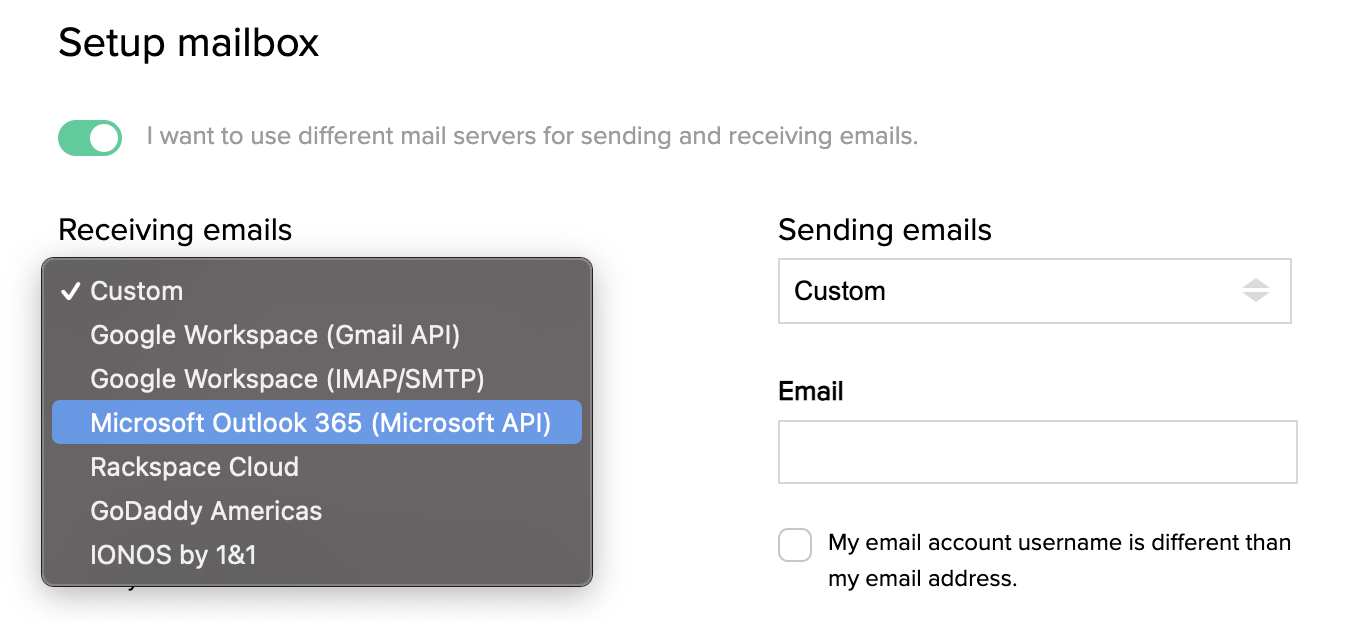Viewport: 1354px width, 622px height.
Task: Click the Sending emails label
Action: pos(885,230)
